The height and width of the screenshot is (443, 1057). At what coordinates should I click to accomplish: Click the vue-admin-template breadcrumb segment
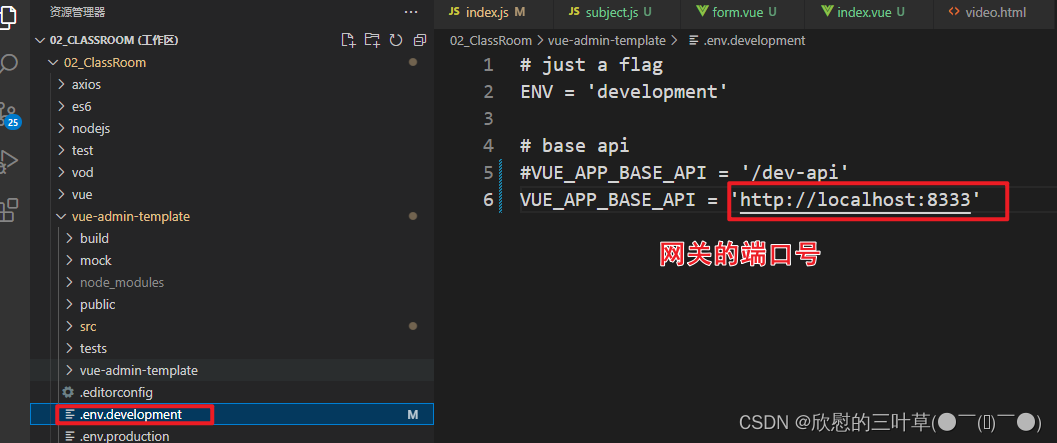[607, 40]
